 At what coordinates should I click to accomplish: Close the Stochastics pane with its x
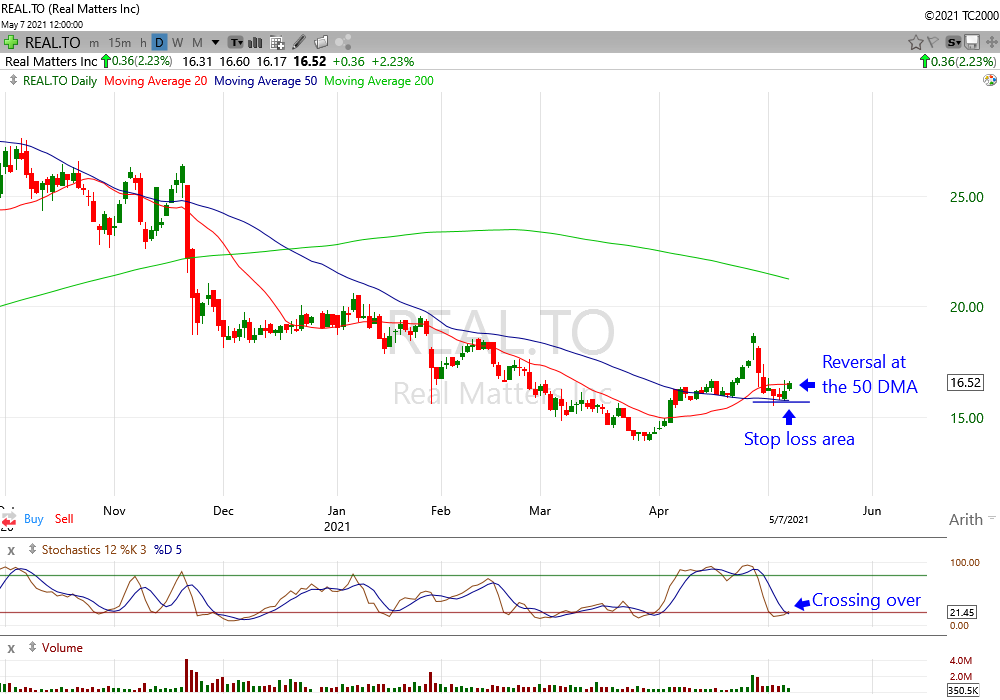coord(11,550)
